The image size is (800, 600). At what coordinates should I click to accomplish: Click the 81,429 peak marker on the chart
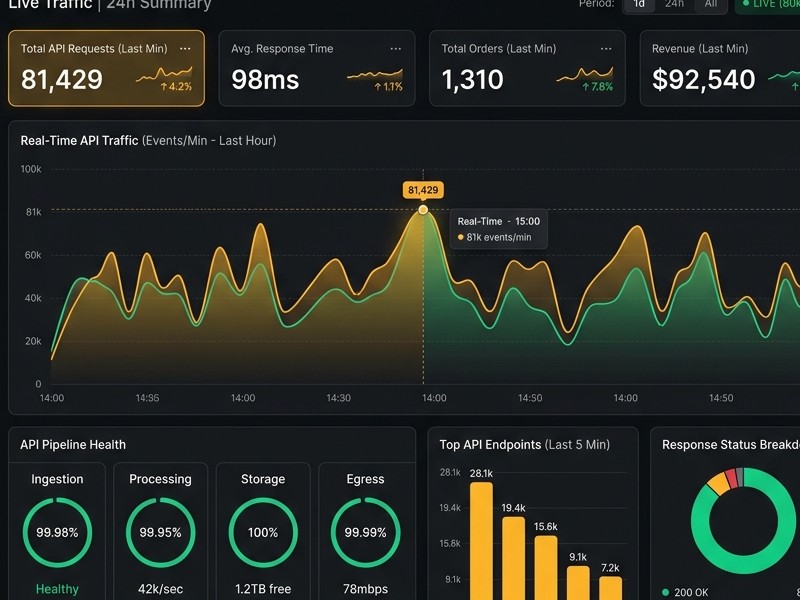tap(423, 210)
